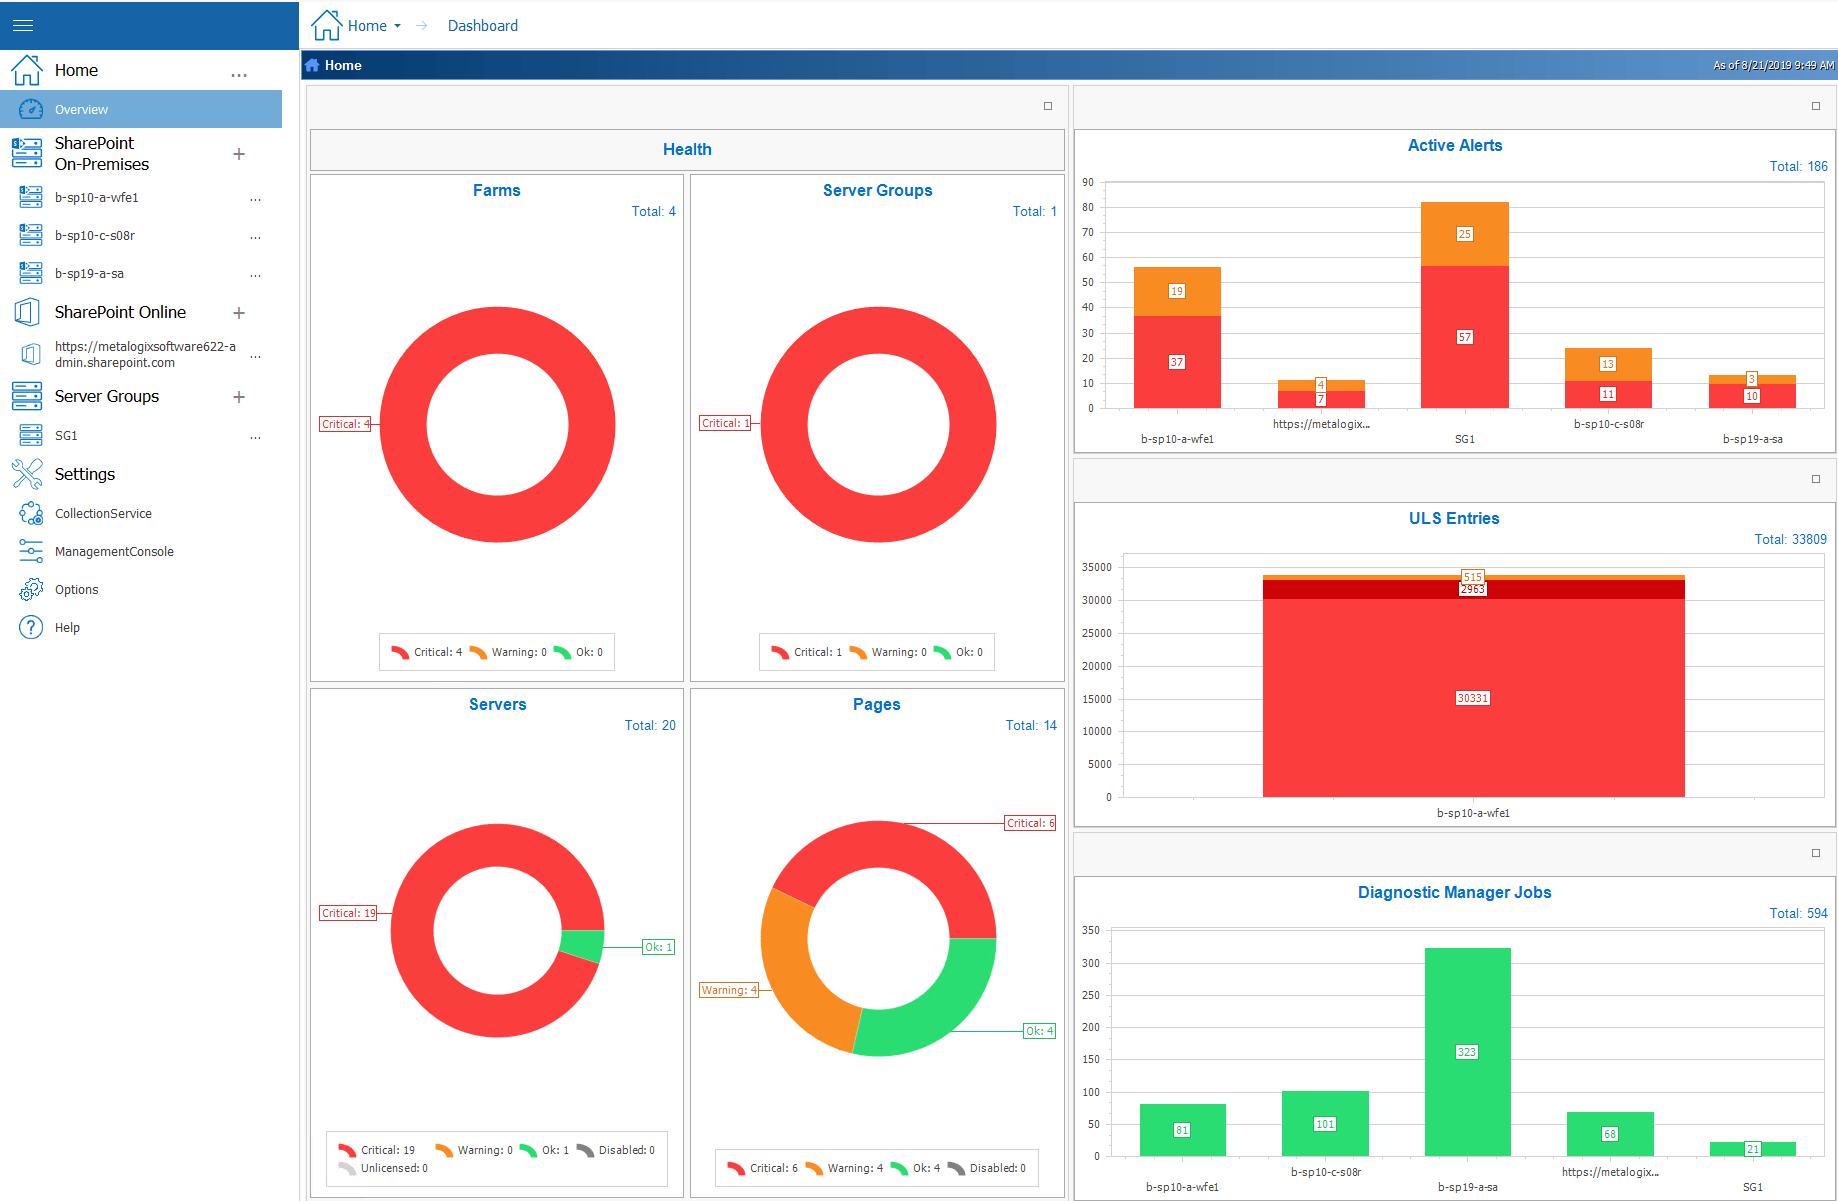1838x1201 pixels.
Task: Open the ManagementConsole item
Action: 115,551
